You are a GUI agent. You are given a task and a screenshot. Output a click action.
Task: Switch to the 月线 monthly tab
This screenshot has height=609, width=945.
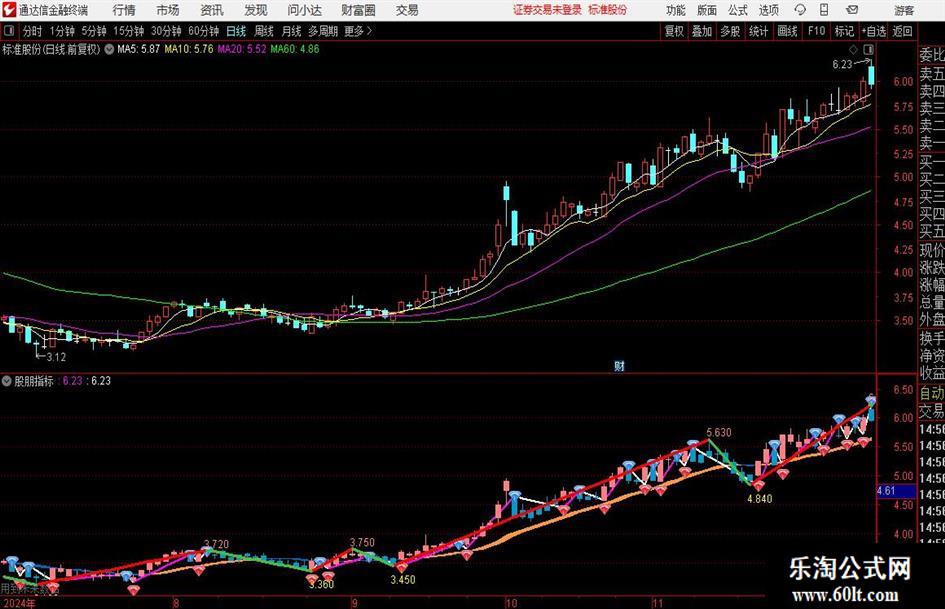[291, 31]
